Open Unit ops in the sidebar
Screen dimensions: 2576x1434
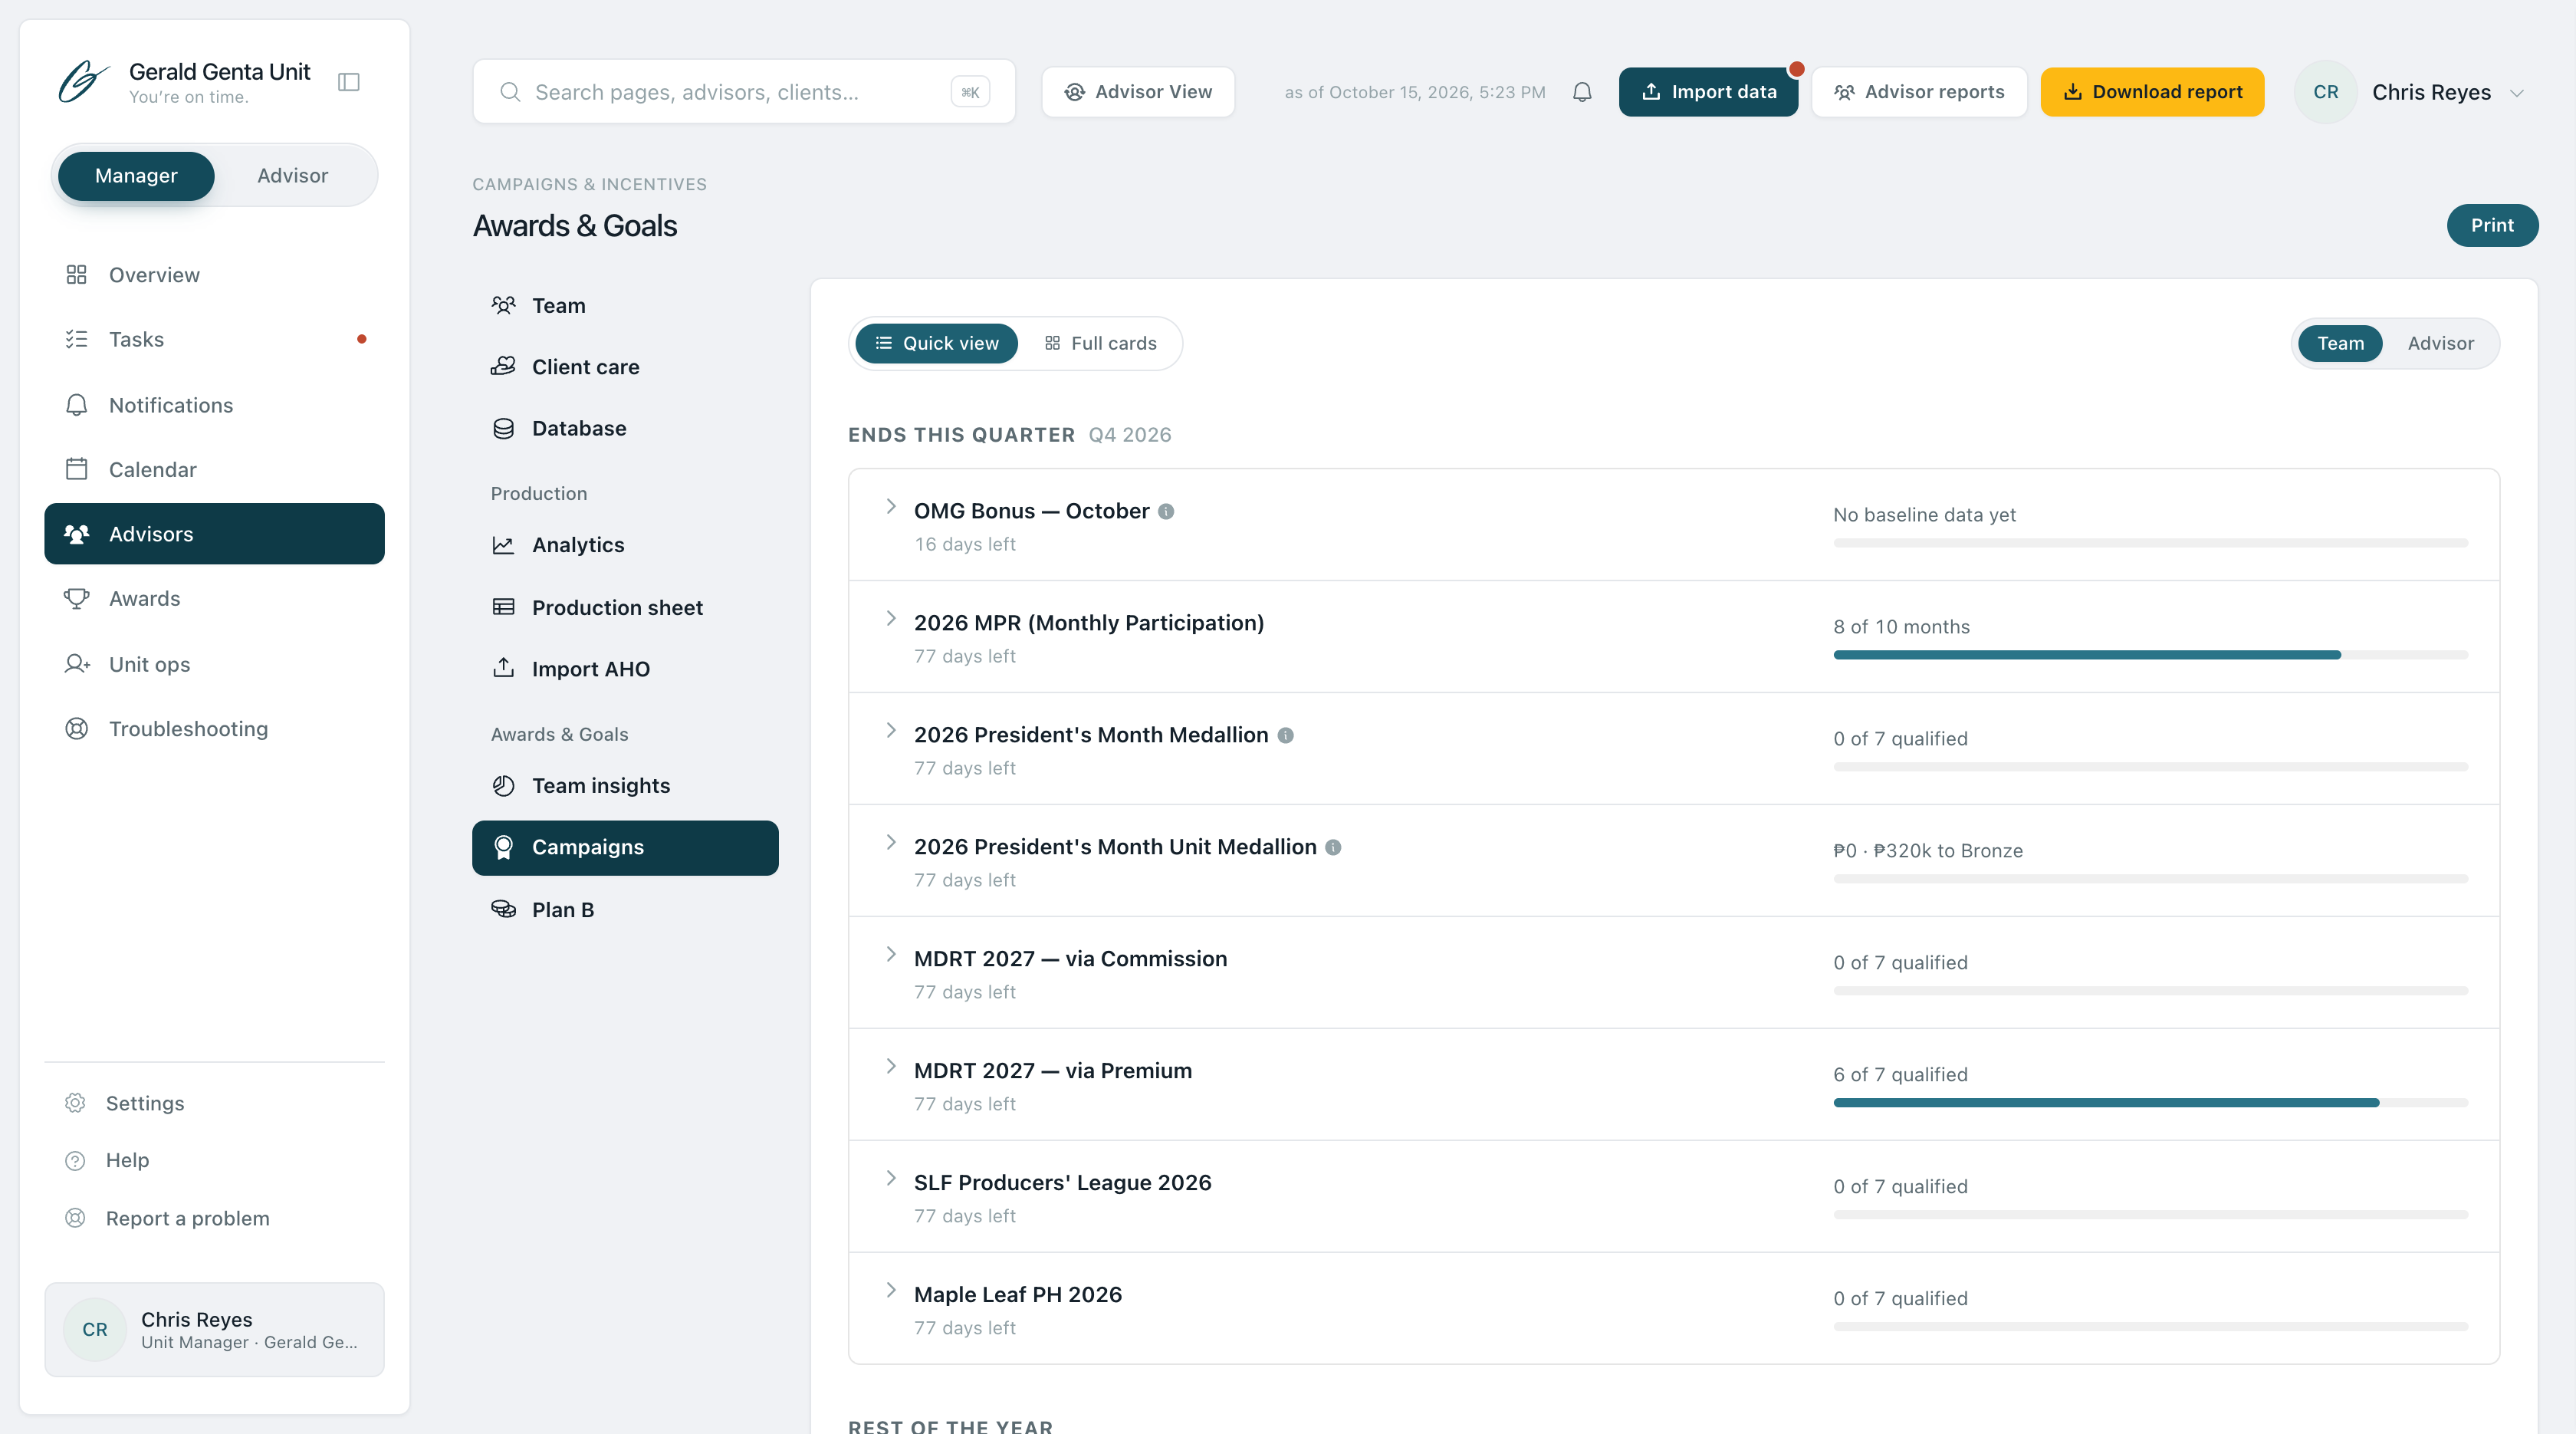(214, 664)
